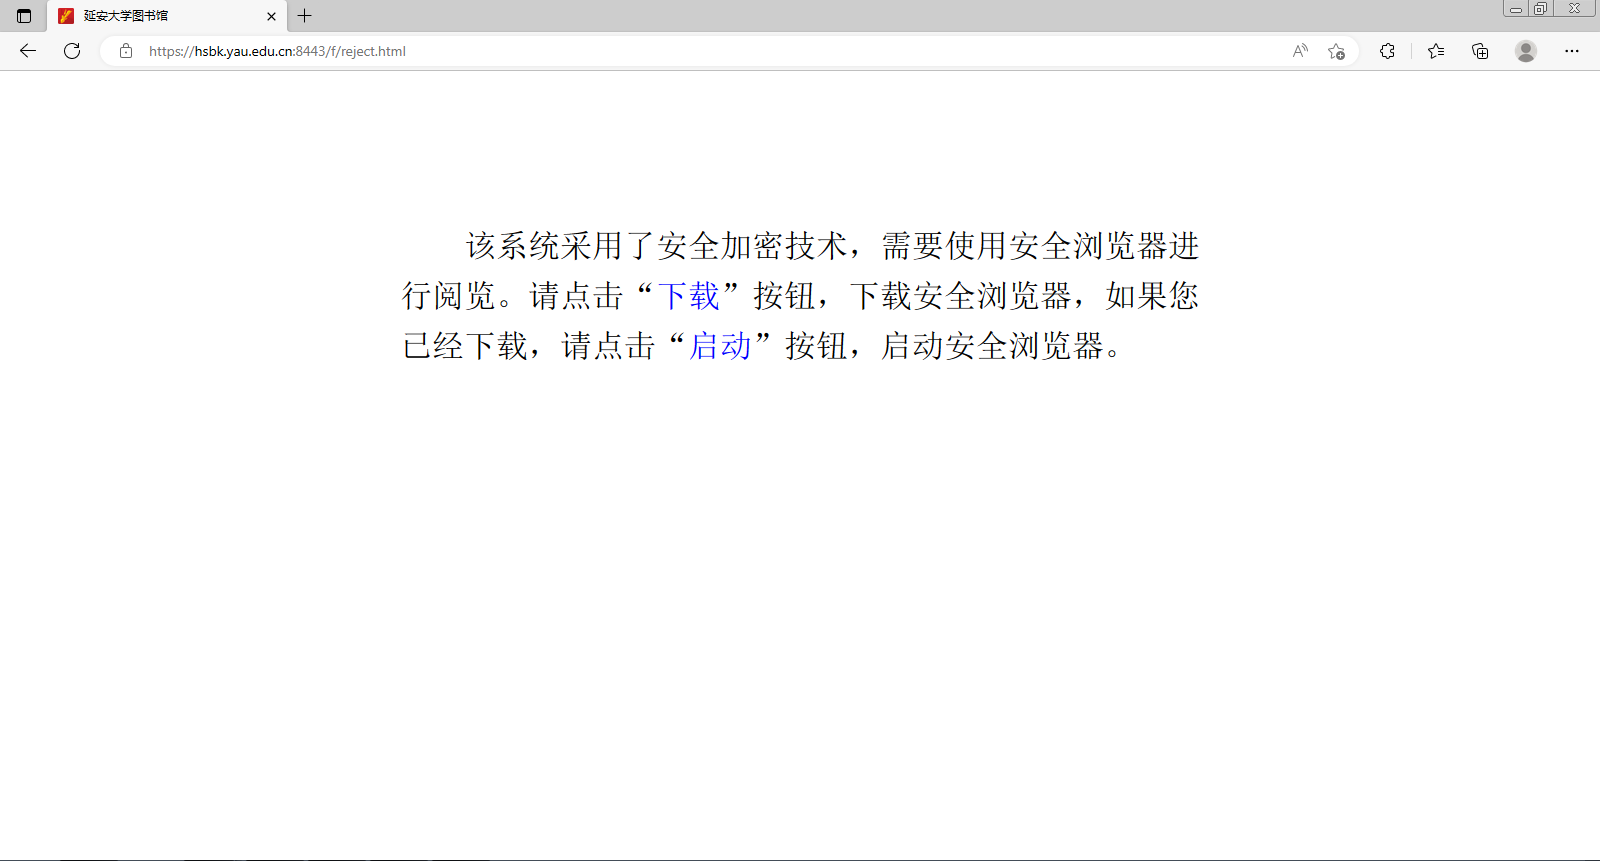Open a new tab with plus button

[x=305, y=16]
